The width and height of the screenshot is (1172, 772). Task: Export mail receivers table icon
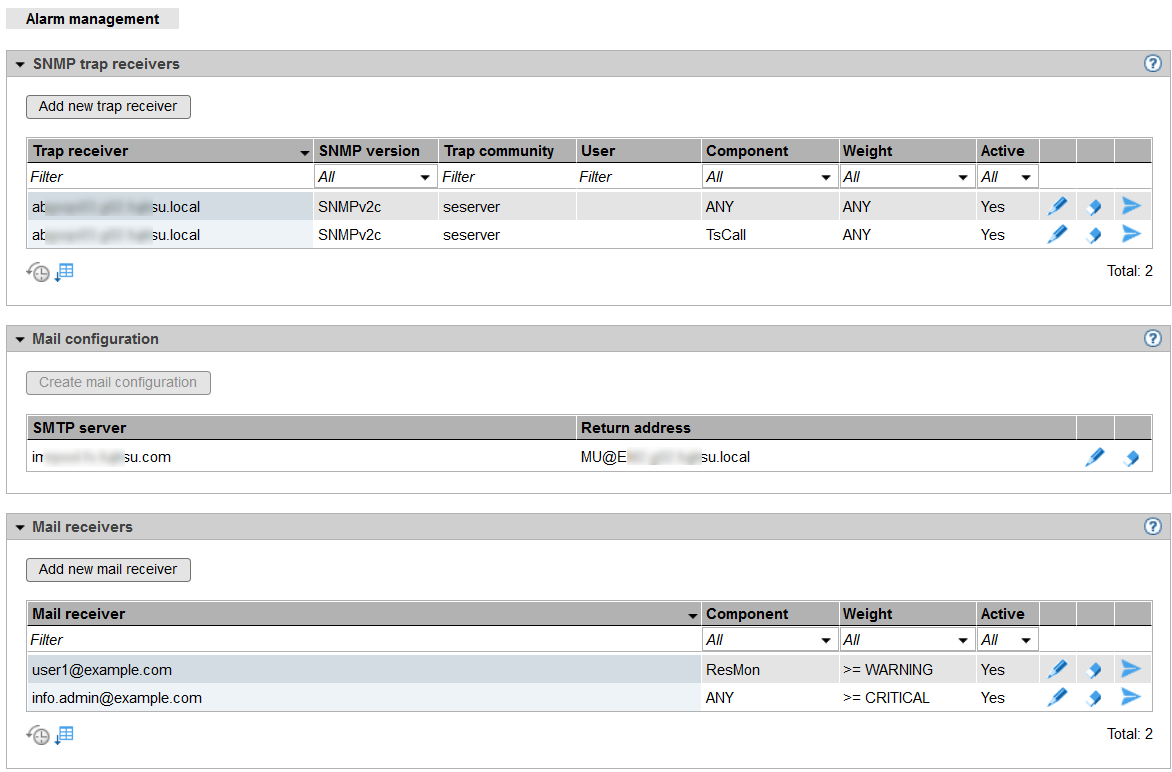(65, 735)
